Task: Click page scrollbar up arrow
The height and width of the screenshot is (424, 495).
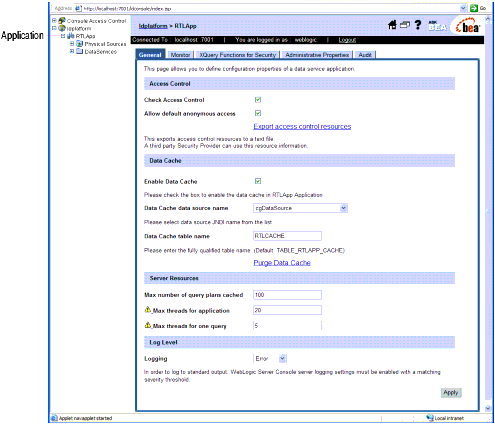Action: click(488, 19)
